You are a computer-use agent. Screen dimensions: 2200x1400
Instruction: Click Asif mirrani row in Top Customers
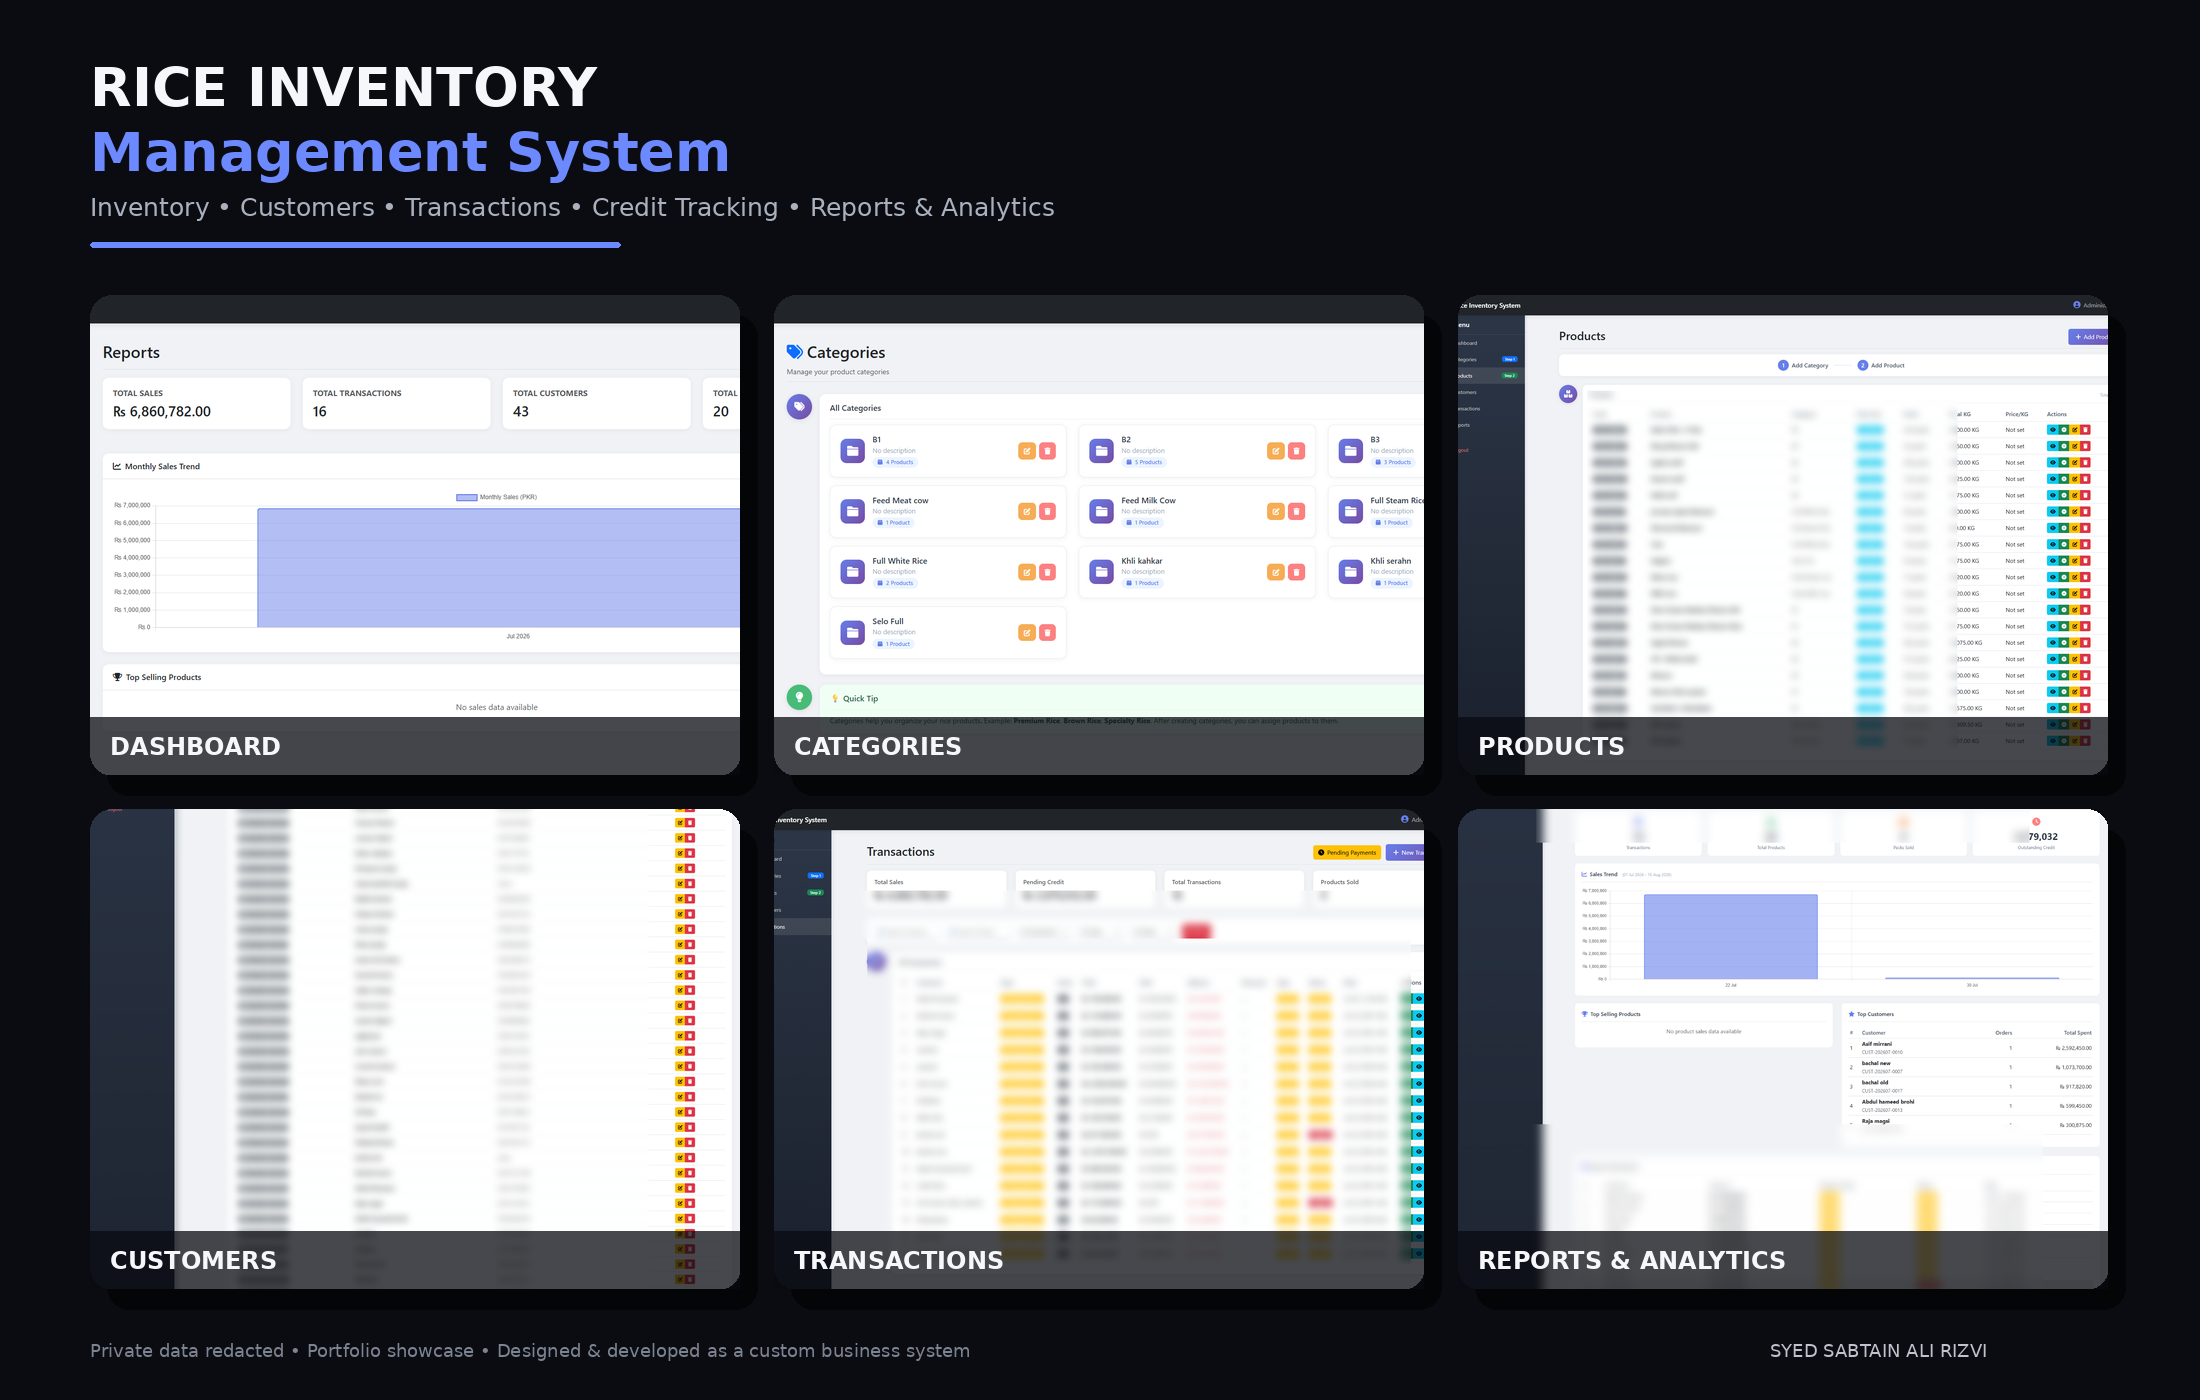(x=1970, y=1048)
